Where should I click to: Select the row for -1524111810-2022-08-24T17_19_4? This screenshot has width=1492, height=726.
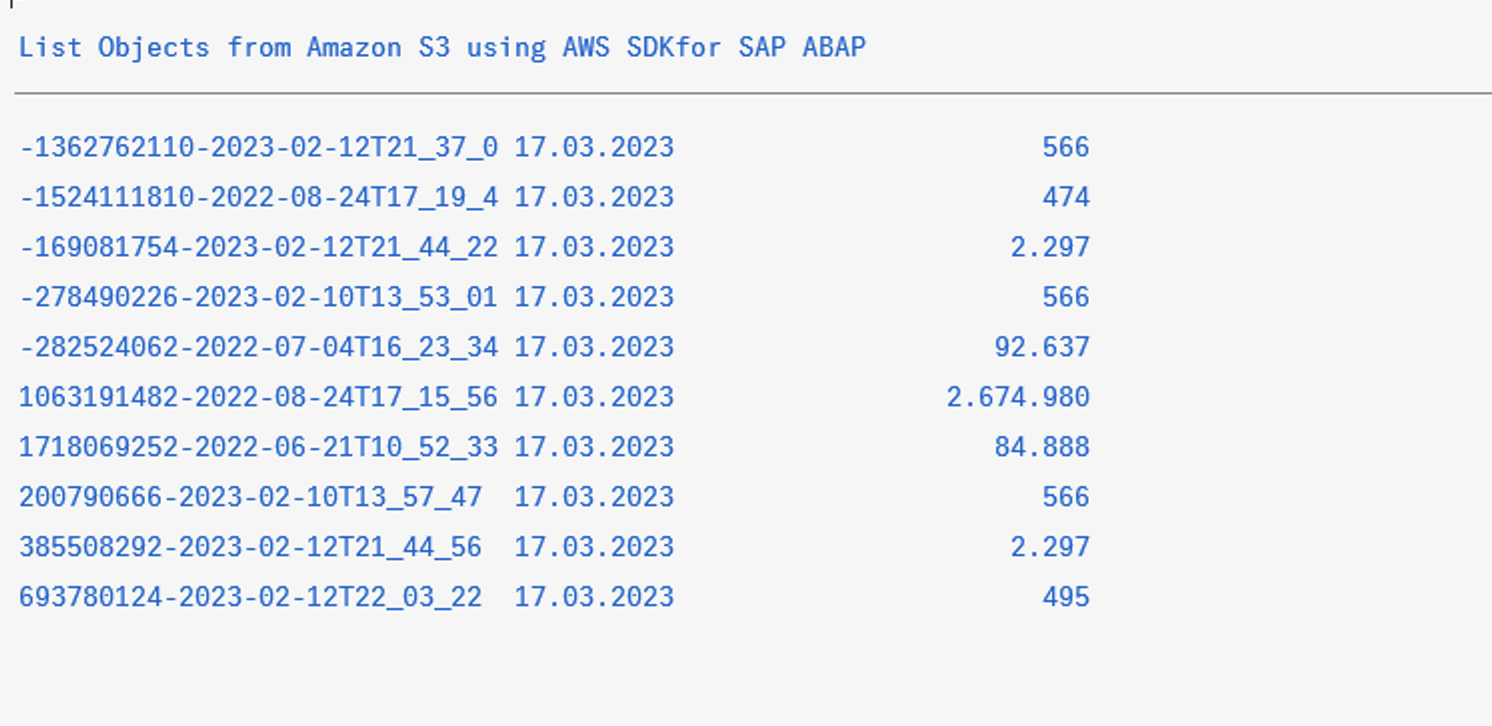click(x=256, y=196)
